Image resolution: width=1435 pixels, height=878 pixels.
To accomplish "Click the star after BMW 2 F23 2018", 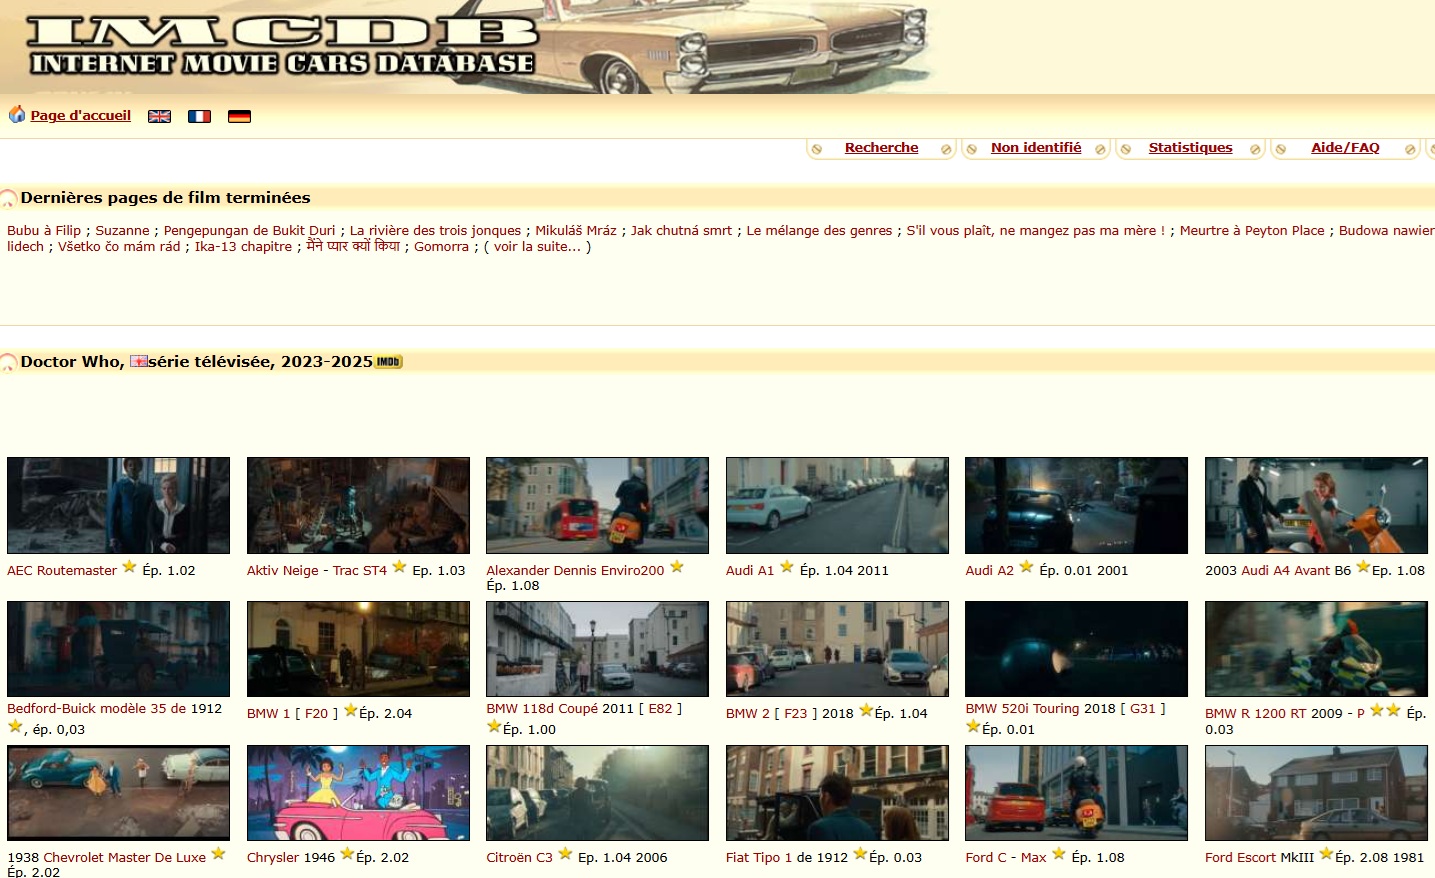I will pos(866,710).
